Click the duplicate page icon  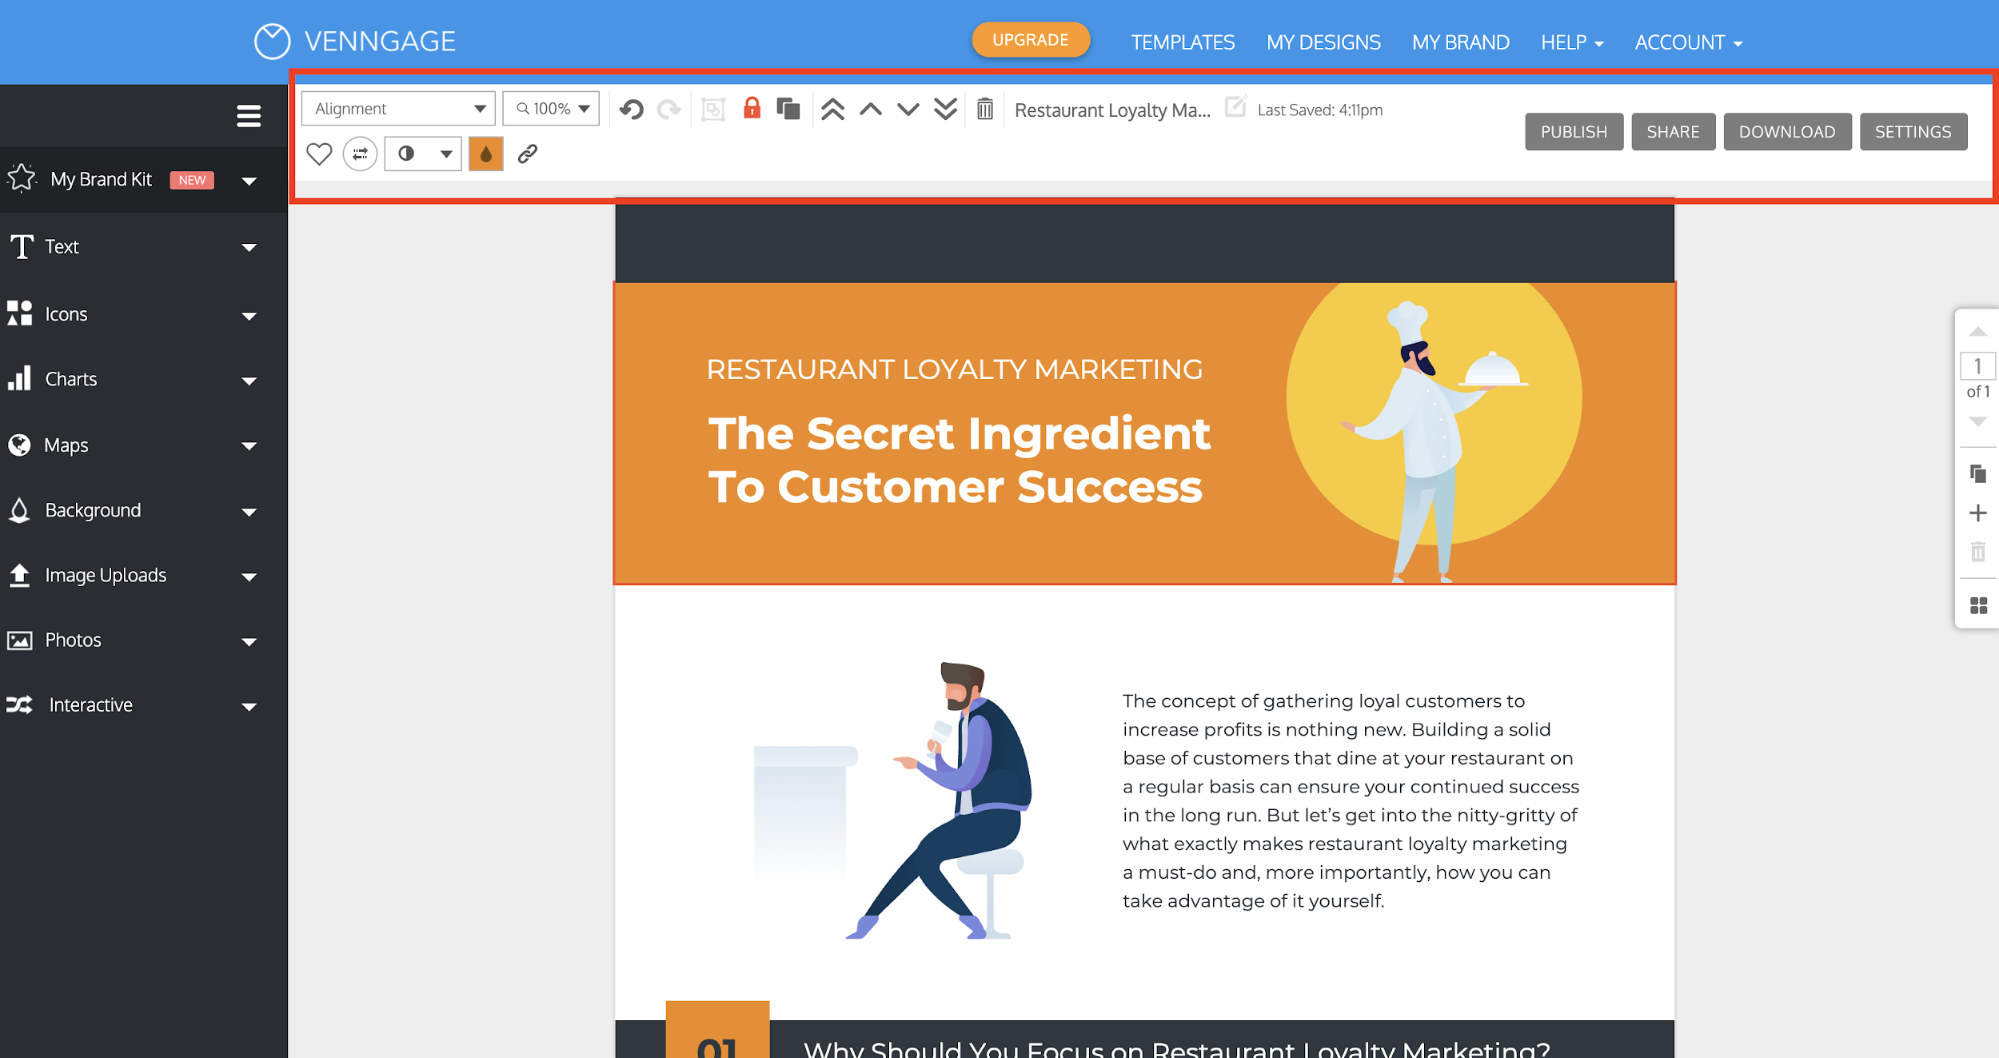click(1977, 473)
